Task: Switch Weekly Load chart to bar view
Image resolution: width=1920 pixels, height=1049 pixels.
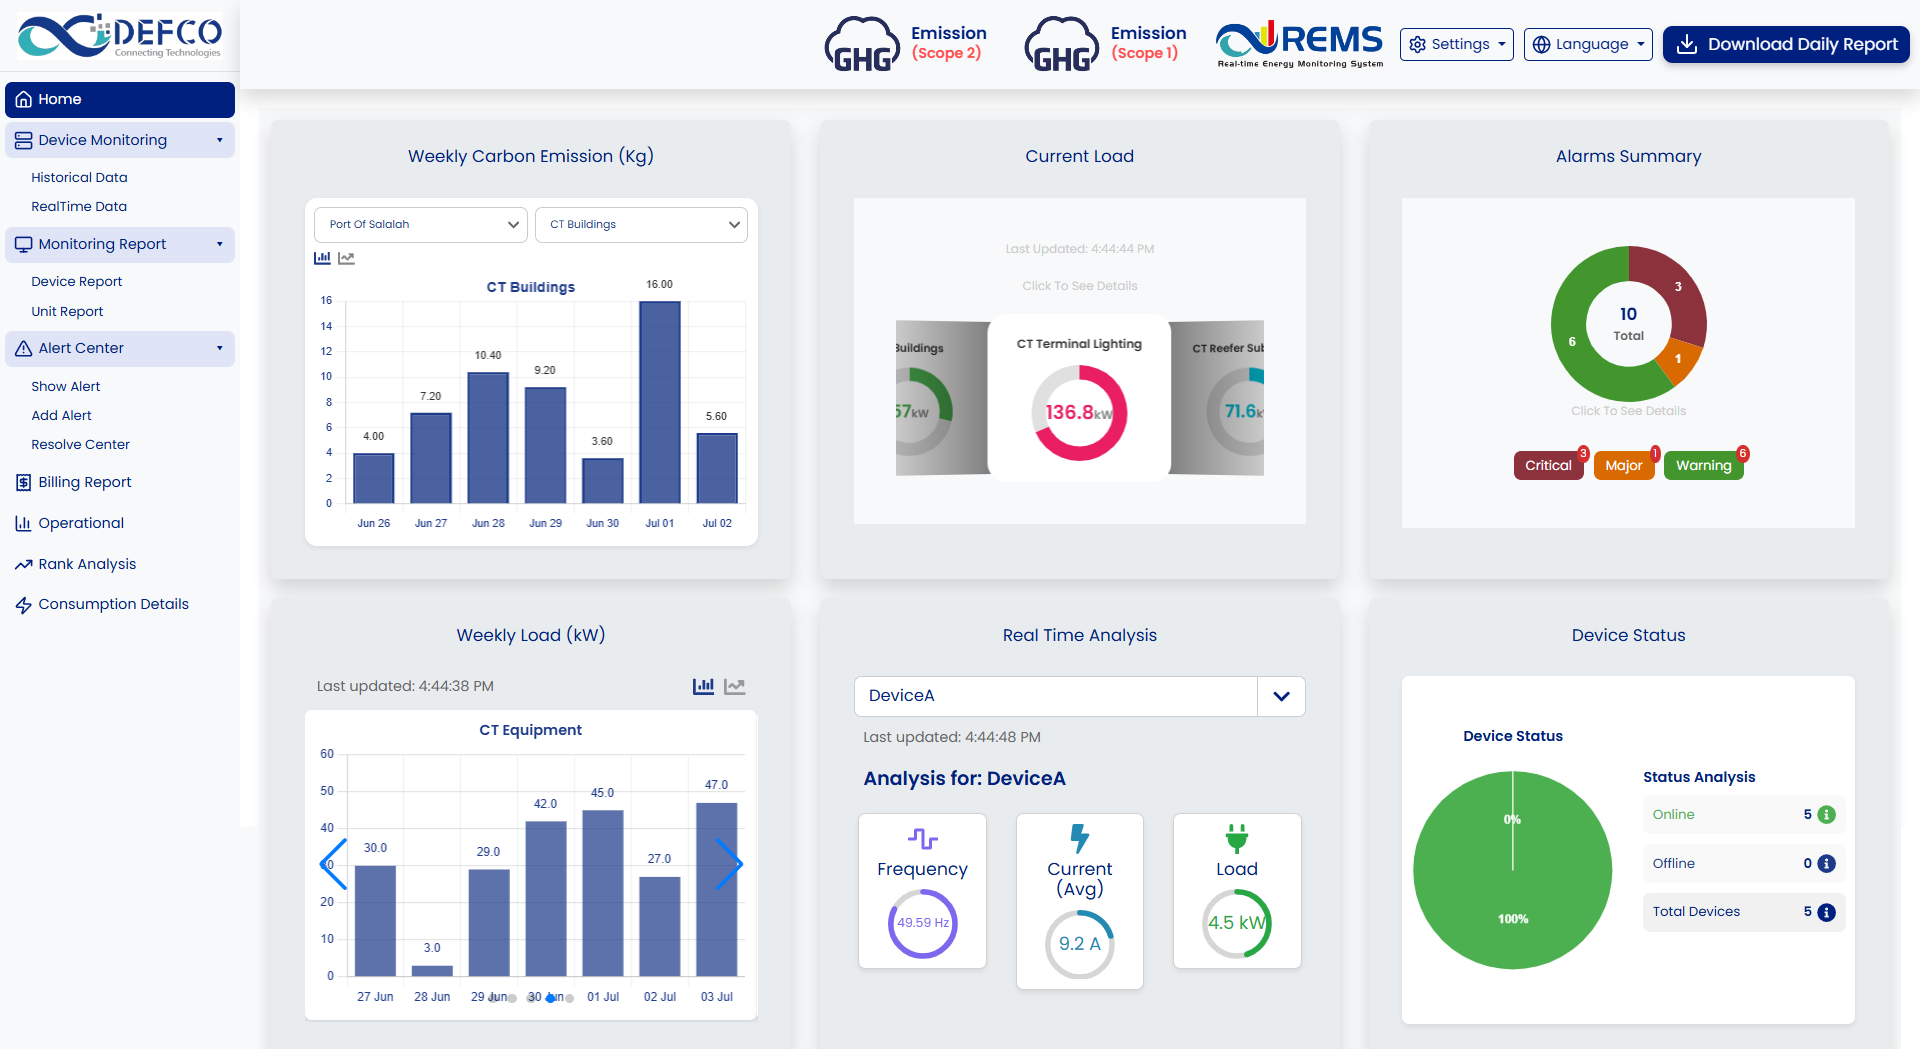Action: coord(704,686)
